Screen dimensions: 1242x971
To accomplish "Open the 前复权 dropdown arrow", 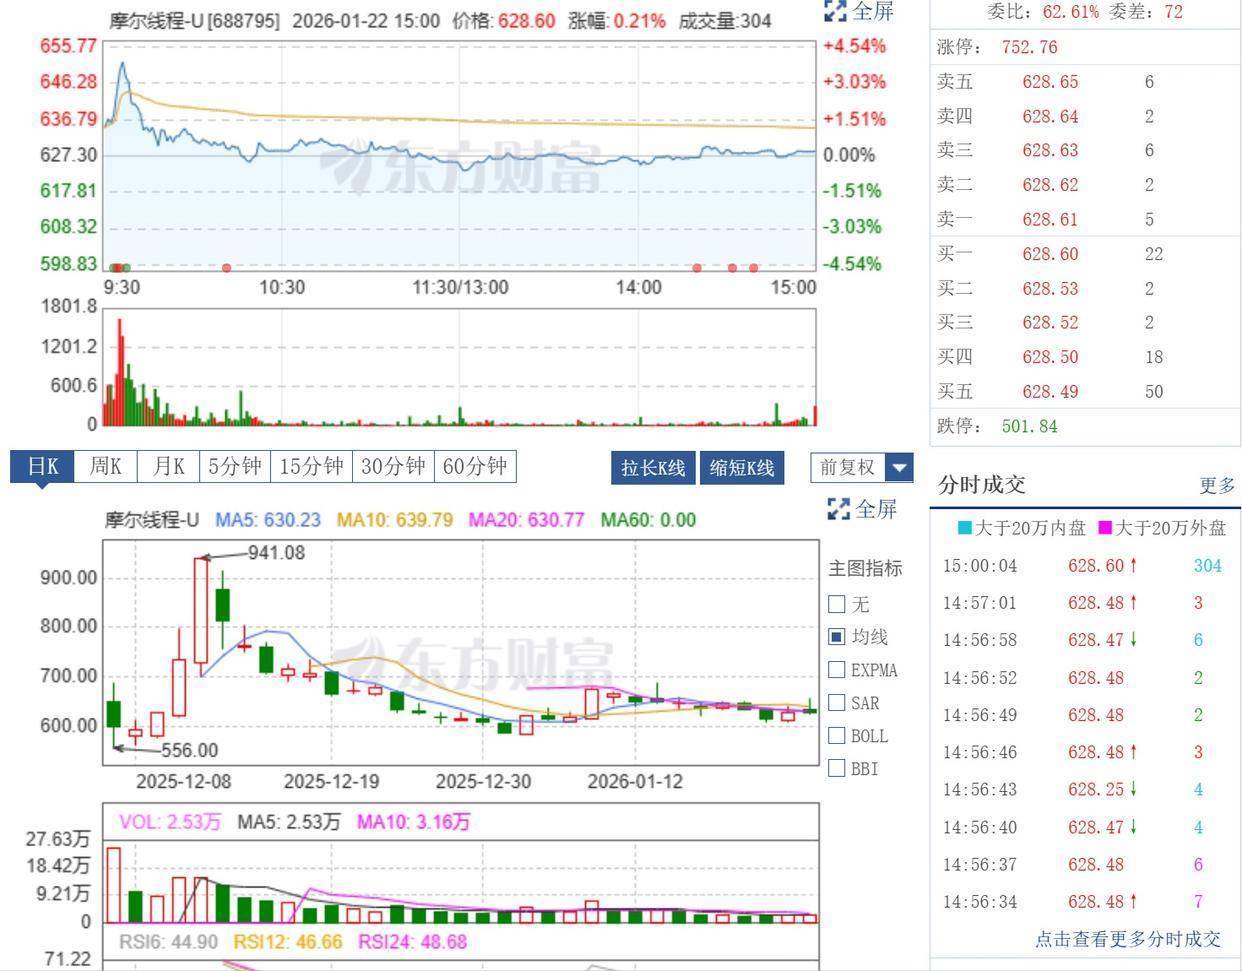I will pyautogui.click(x=900, y=467).
